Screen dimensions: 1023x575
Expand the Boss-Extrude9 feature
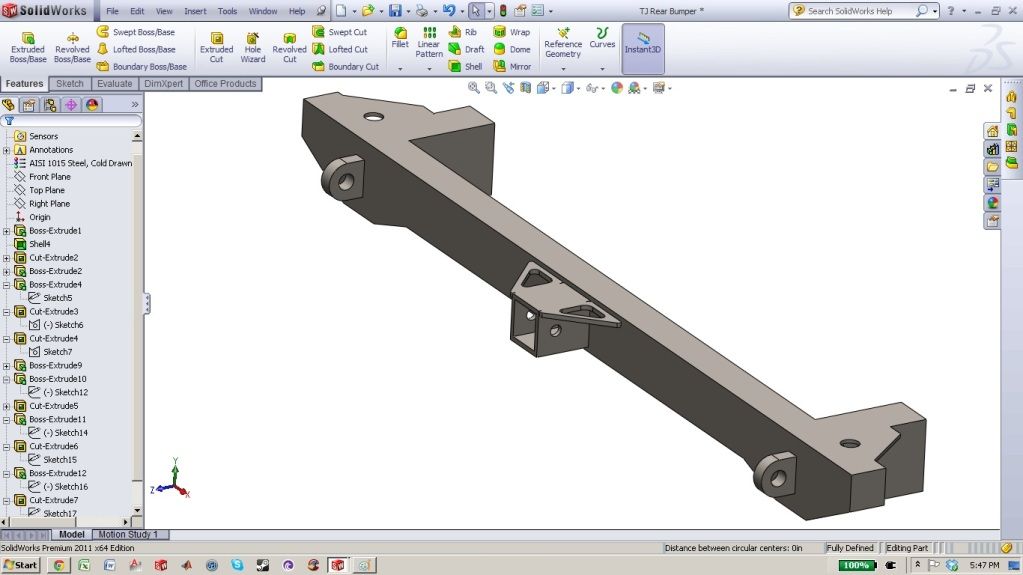coord(7,365)
